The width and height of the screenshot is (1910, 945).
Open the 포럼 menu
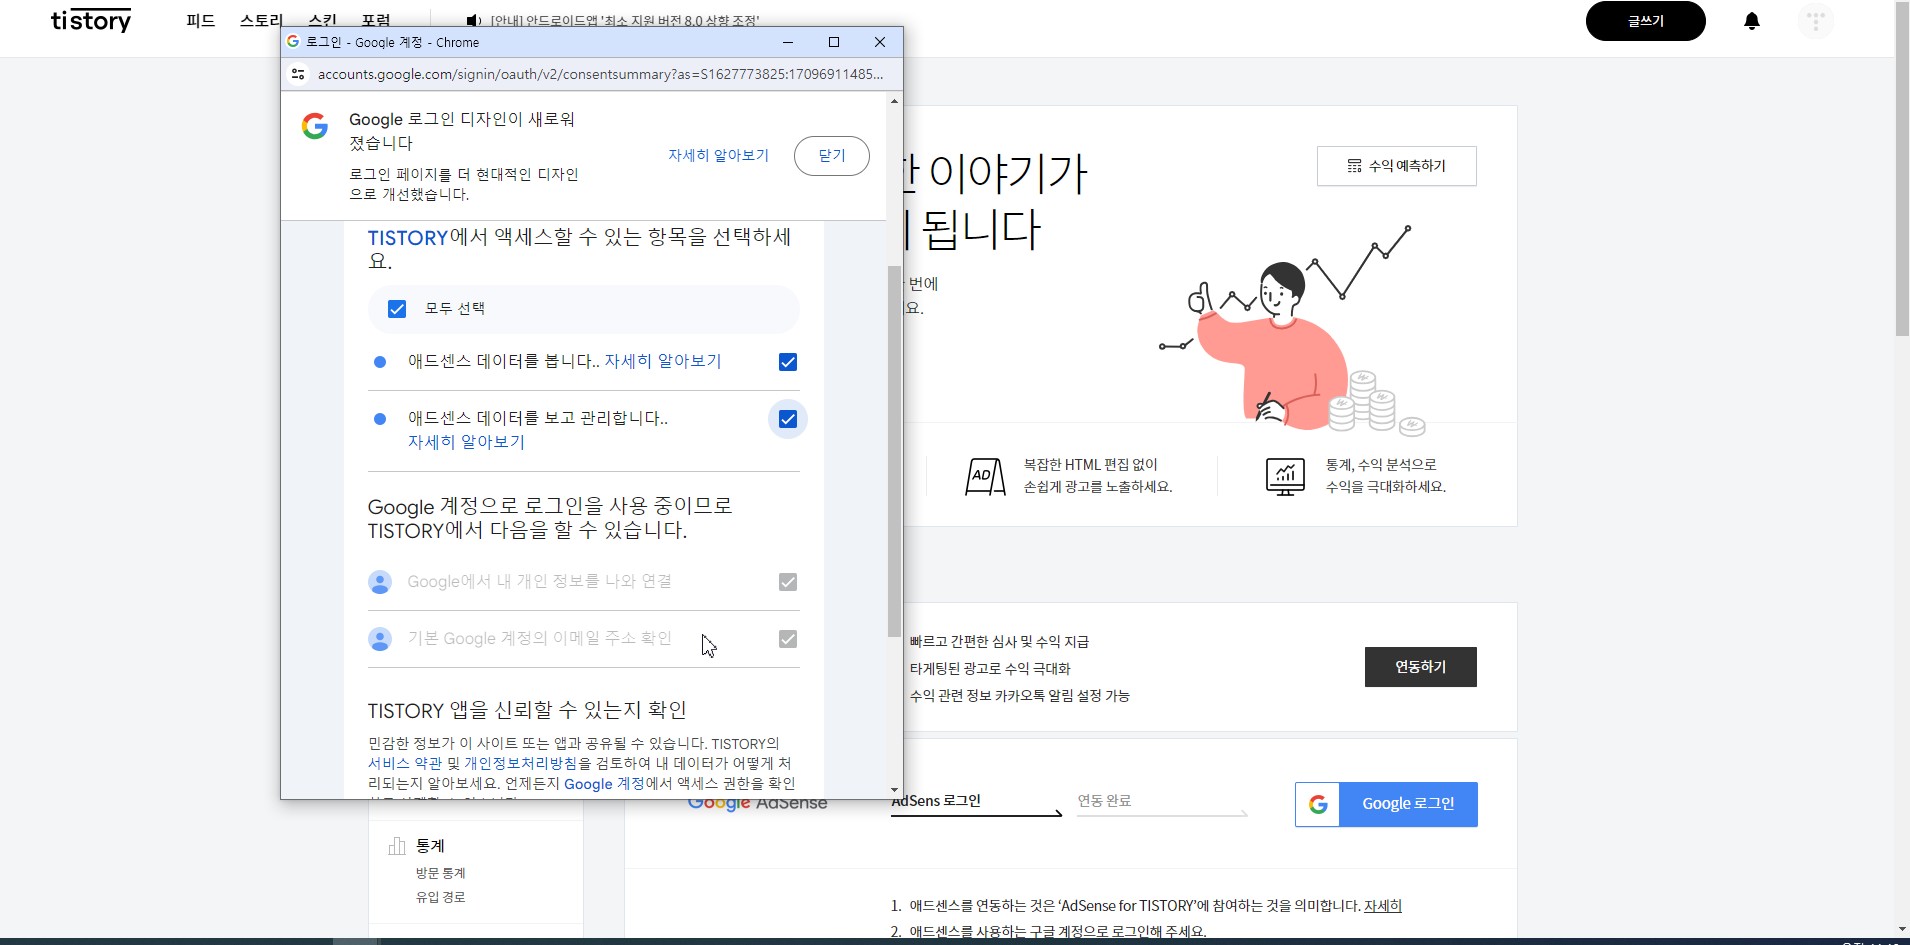coord(376,21)
